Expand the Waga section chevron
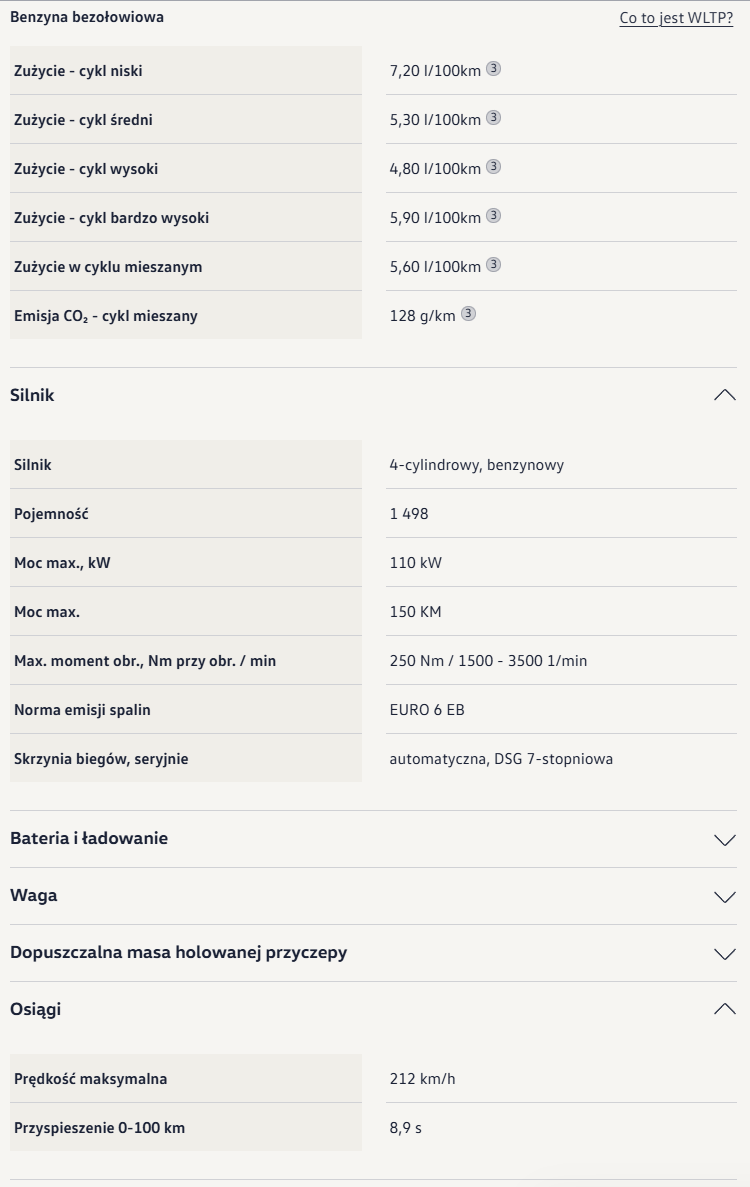Image resolution: width=750 pixels, height=1187 pixels. click(724, 896)
